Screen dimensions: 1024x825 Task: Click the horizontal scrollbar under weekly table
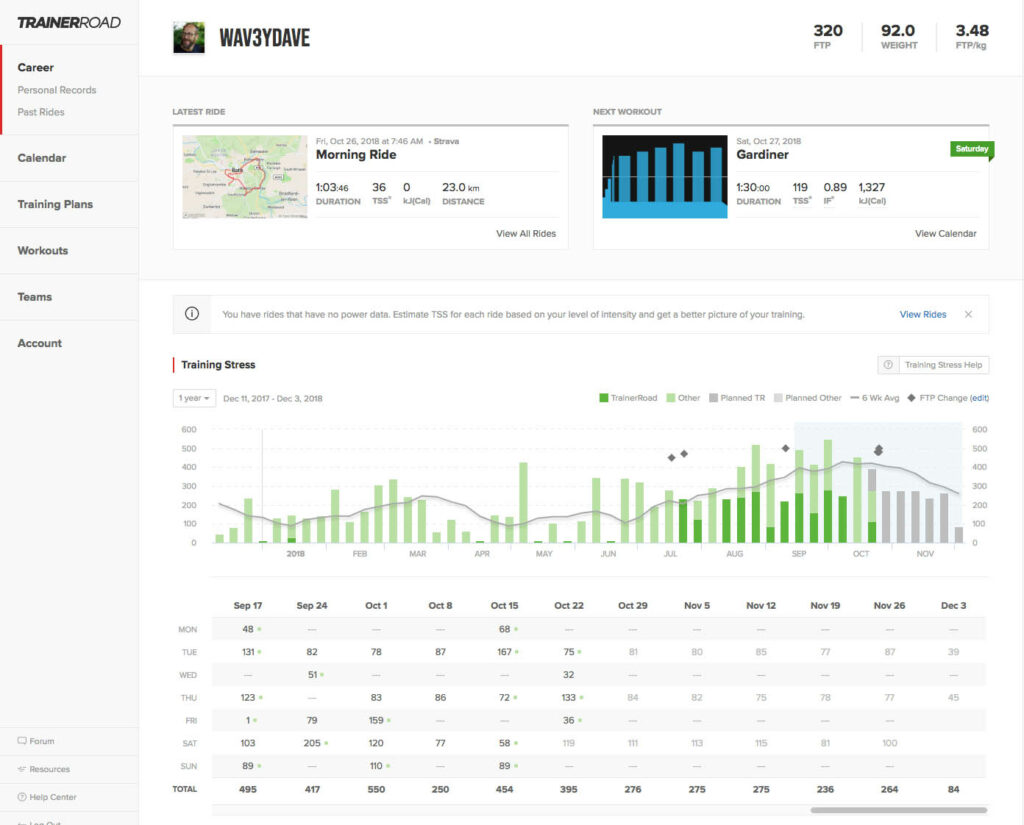(899, 810)
